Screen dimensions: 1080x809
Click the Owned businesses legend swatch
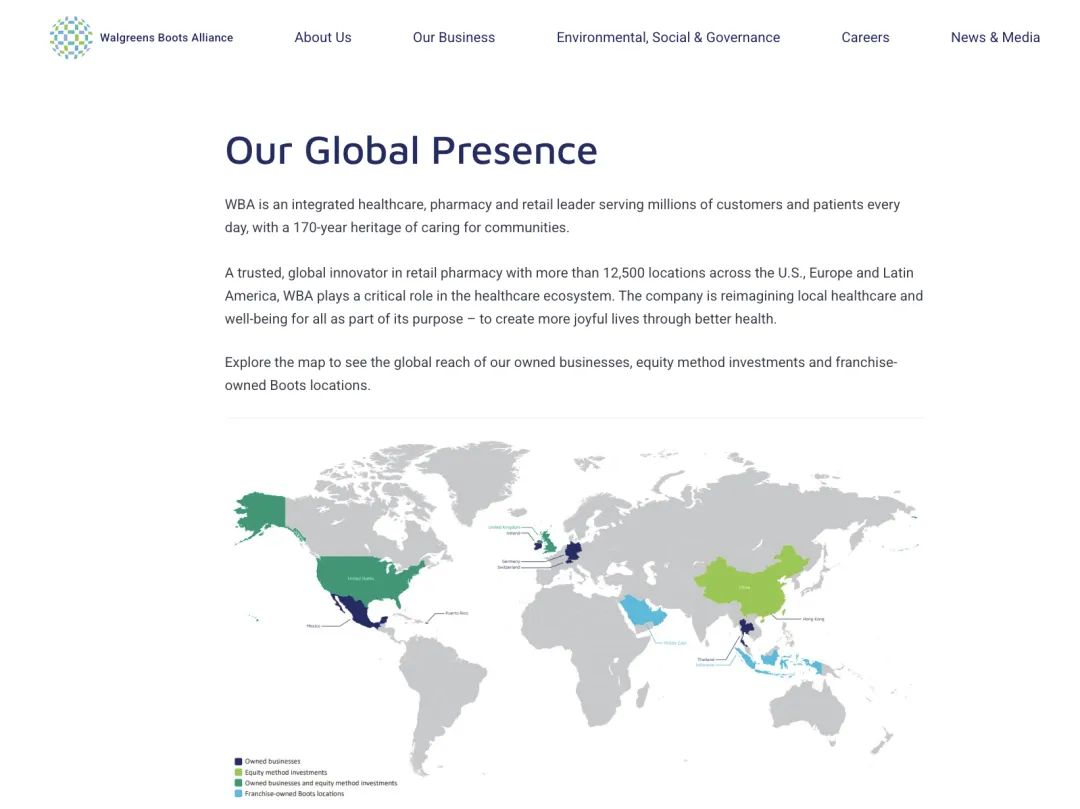click(x=238, y=762)
